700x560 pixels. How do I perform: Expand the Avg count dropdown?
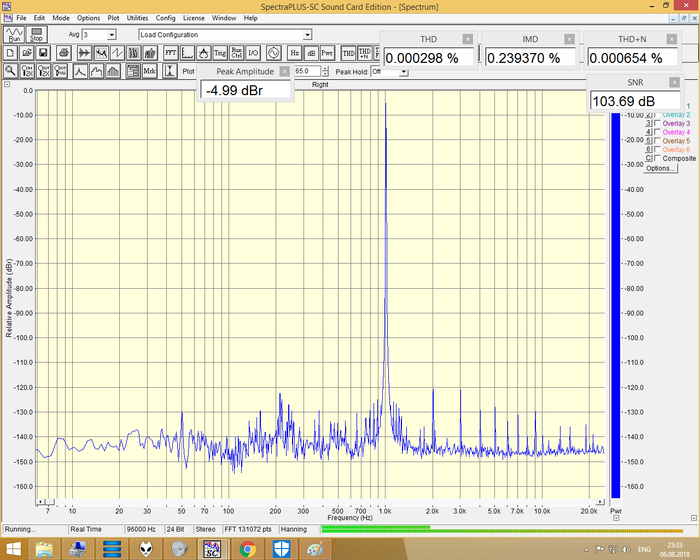click(x=110, y=34)
